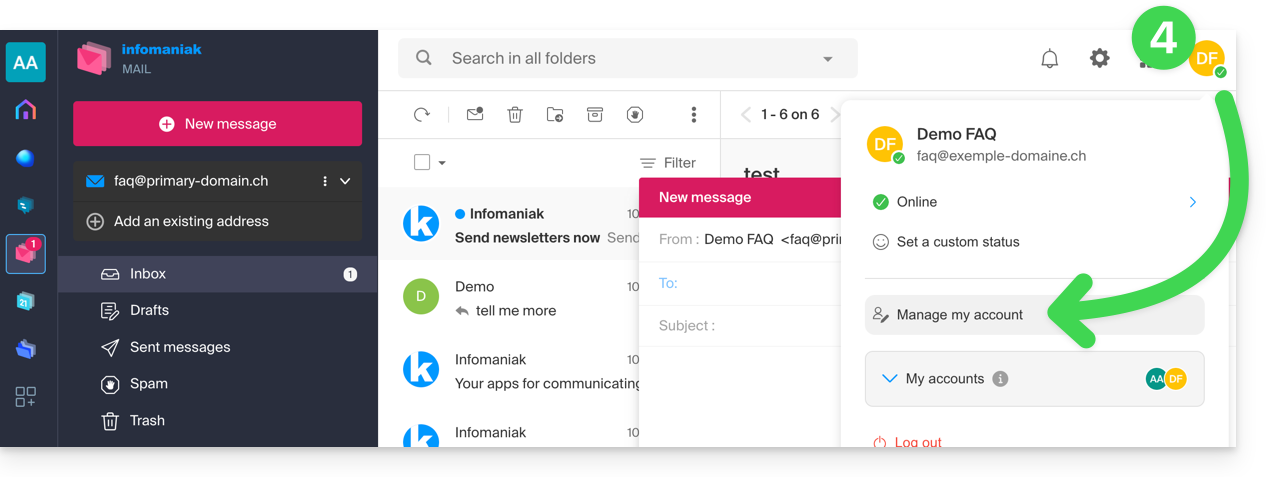Open the Filter options
This screenshot has height=477, width=1266.
pyautogui.click(x=668, y=163)
